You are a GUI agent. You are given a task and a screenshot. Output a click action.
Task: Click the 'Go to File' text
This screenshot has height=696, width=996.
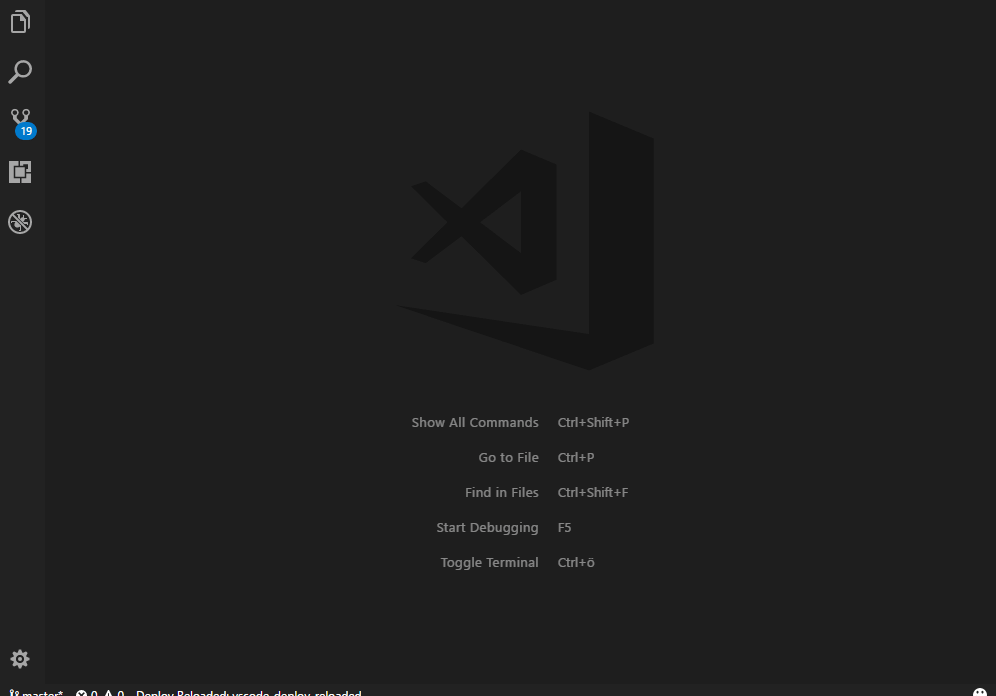click(508, 457)
